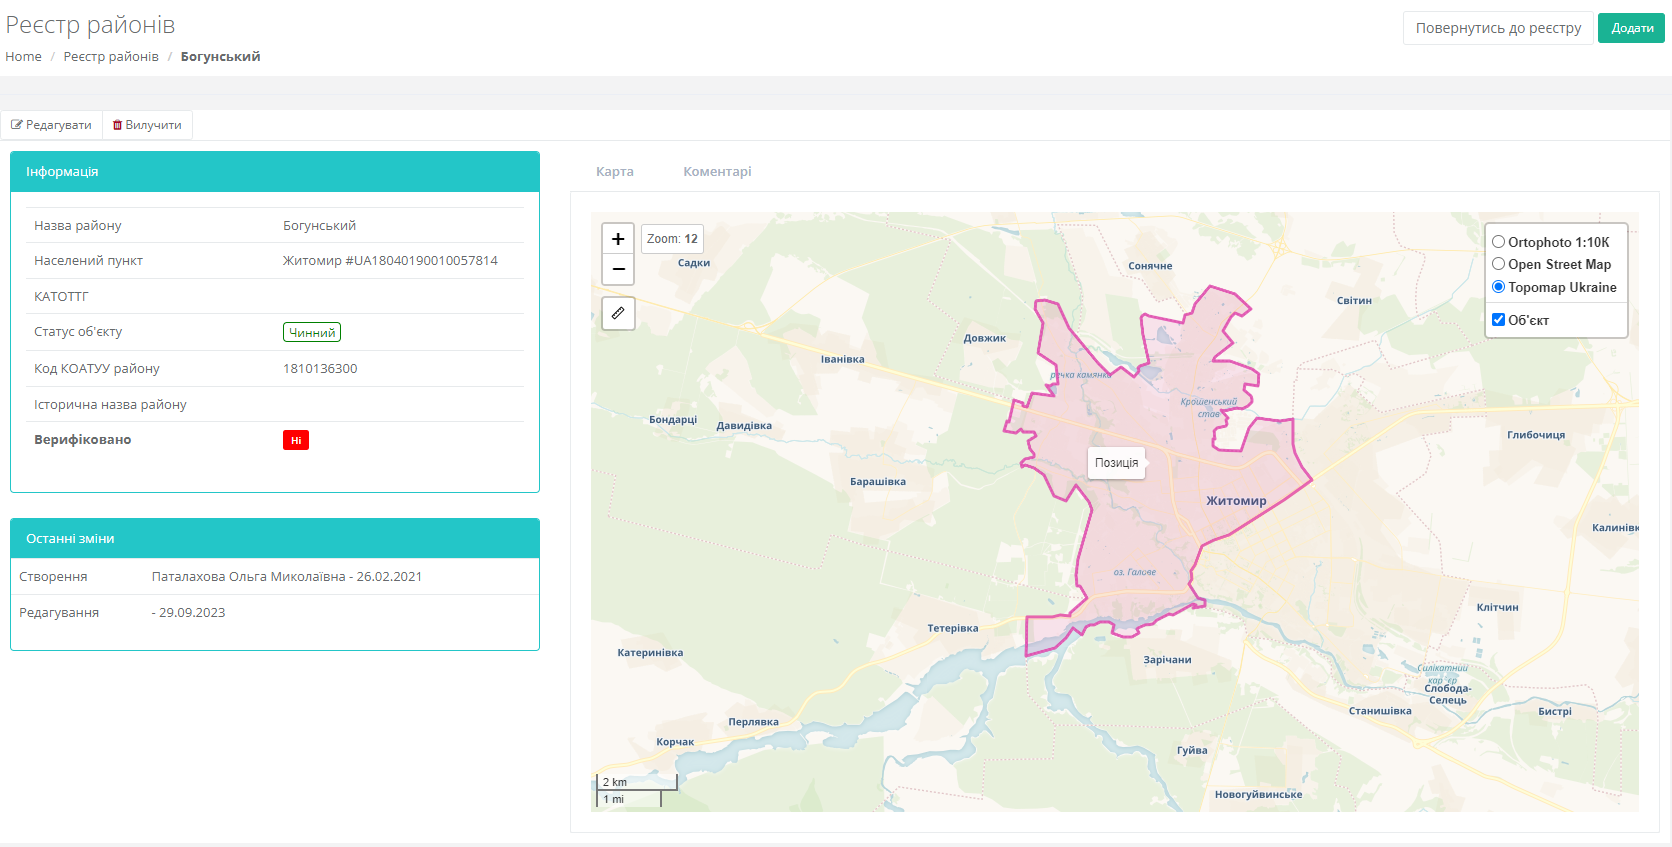This screenshot has width=1672, height=847.
Task: Click the red Ні verification badge
Action: click(x=296, y=440)
